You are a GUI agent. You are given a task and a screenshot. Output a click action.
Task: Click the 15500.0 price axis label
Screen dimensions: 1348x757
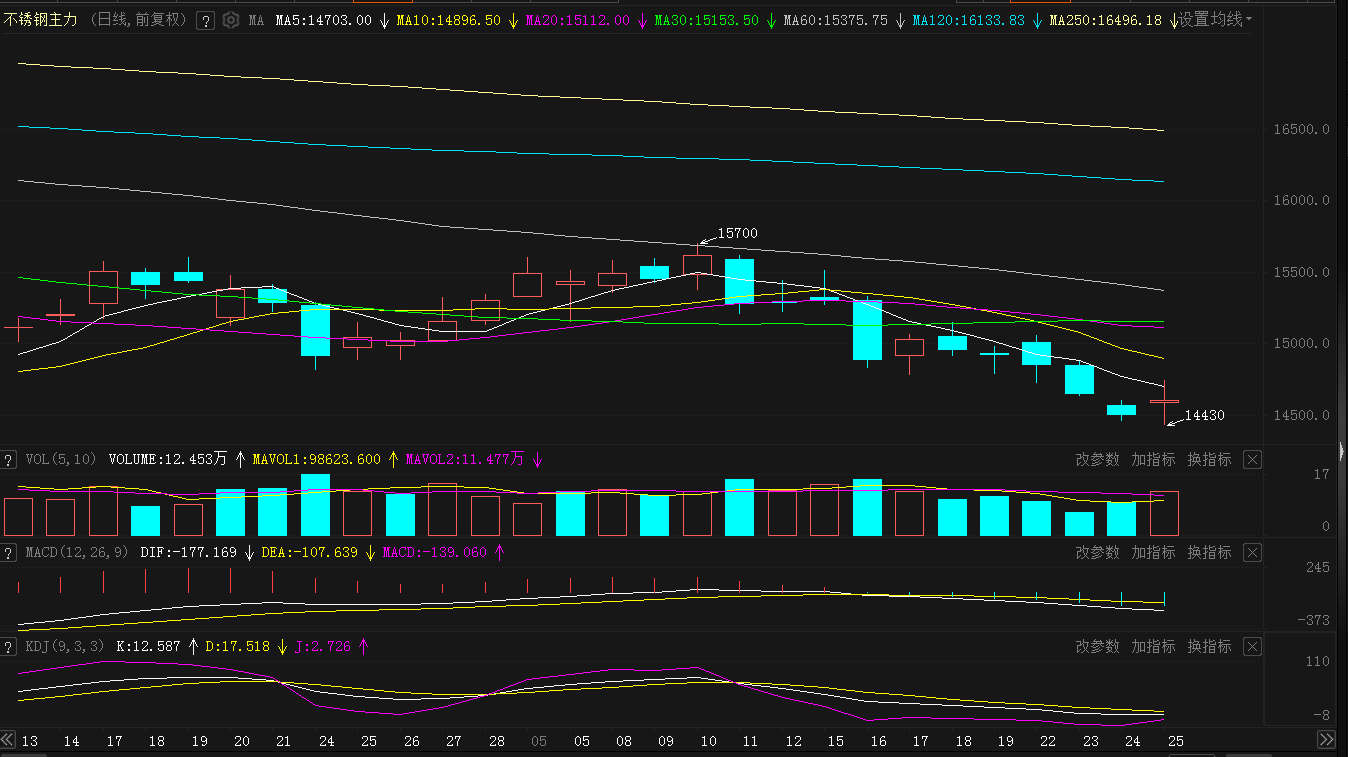click(x=1301, y=273)
